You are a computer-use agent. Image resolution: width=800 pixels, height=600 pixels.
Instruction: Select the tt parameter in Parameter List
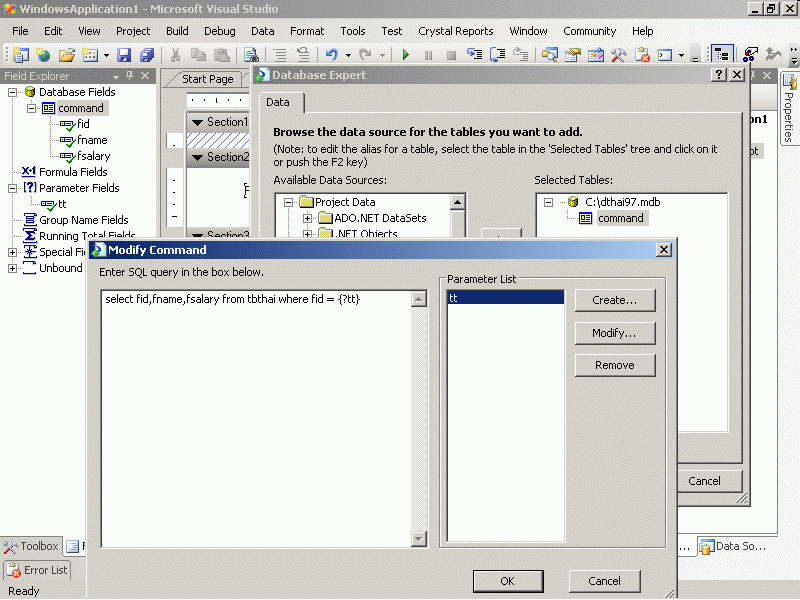(x=505, y=298)
